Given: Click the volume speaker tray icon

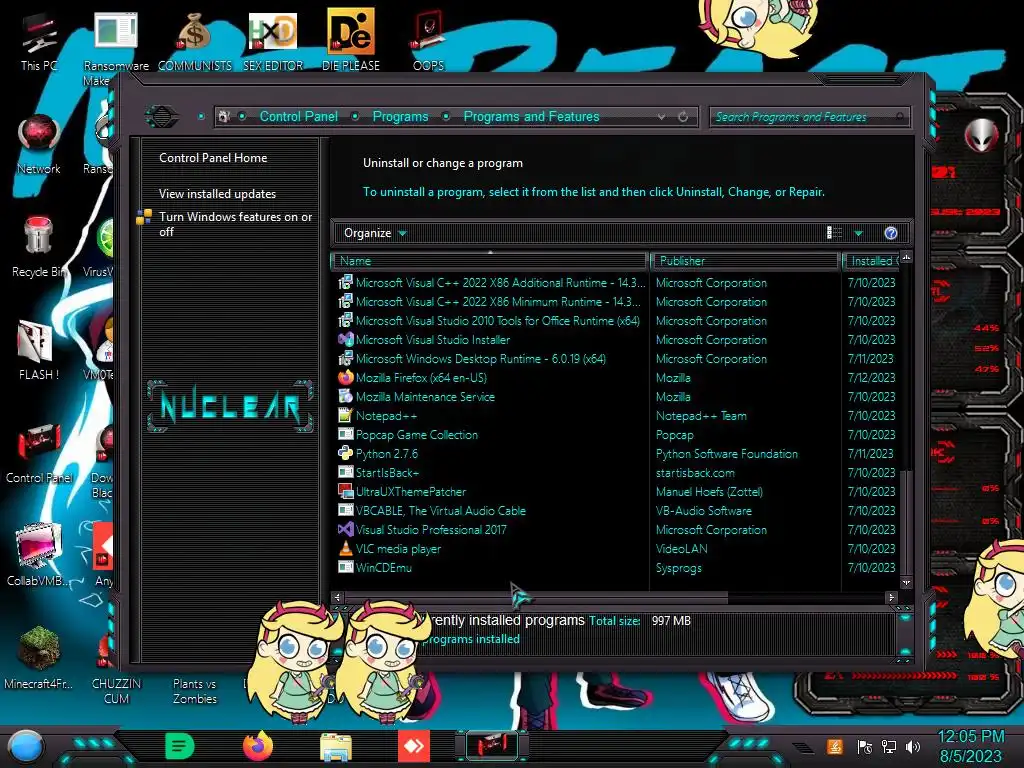Looking at the screenshot, I should pos(913,746).
